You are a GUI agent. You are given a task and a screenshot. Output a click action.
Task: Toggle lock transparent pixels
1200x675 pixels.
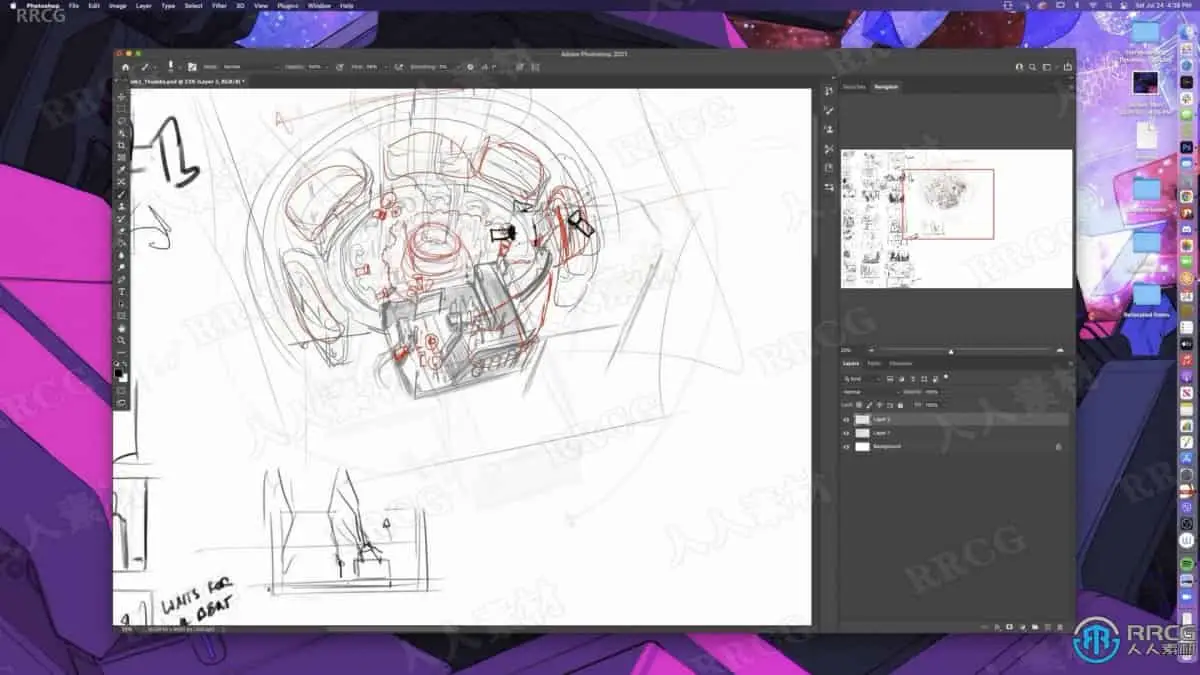pos(859,405)
